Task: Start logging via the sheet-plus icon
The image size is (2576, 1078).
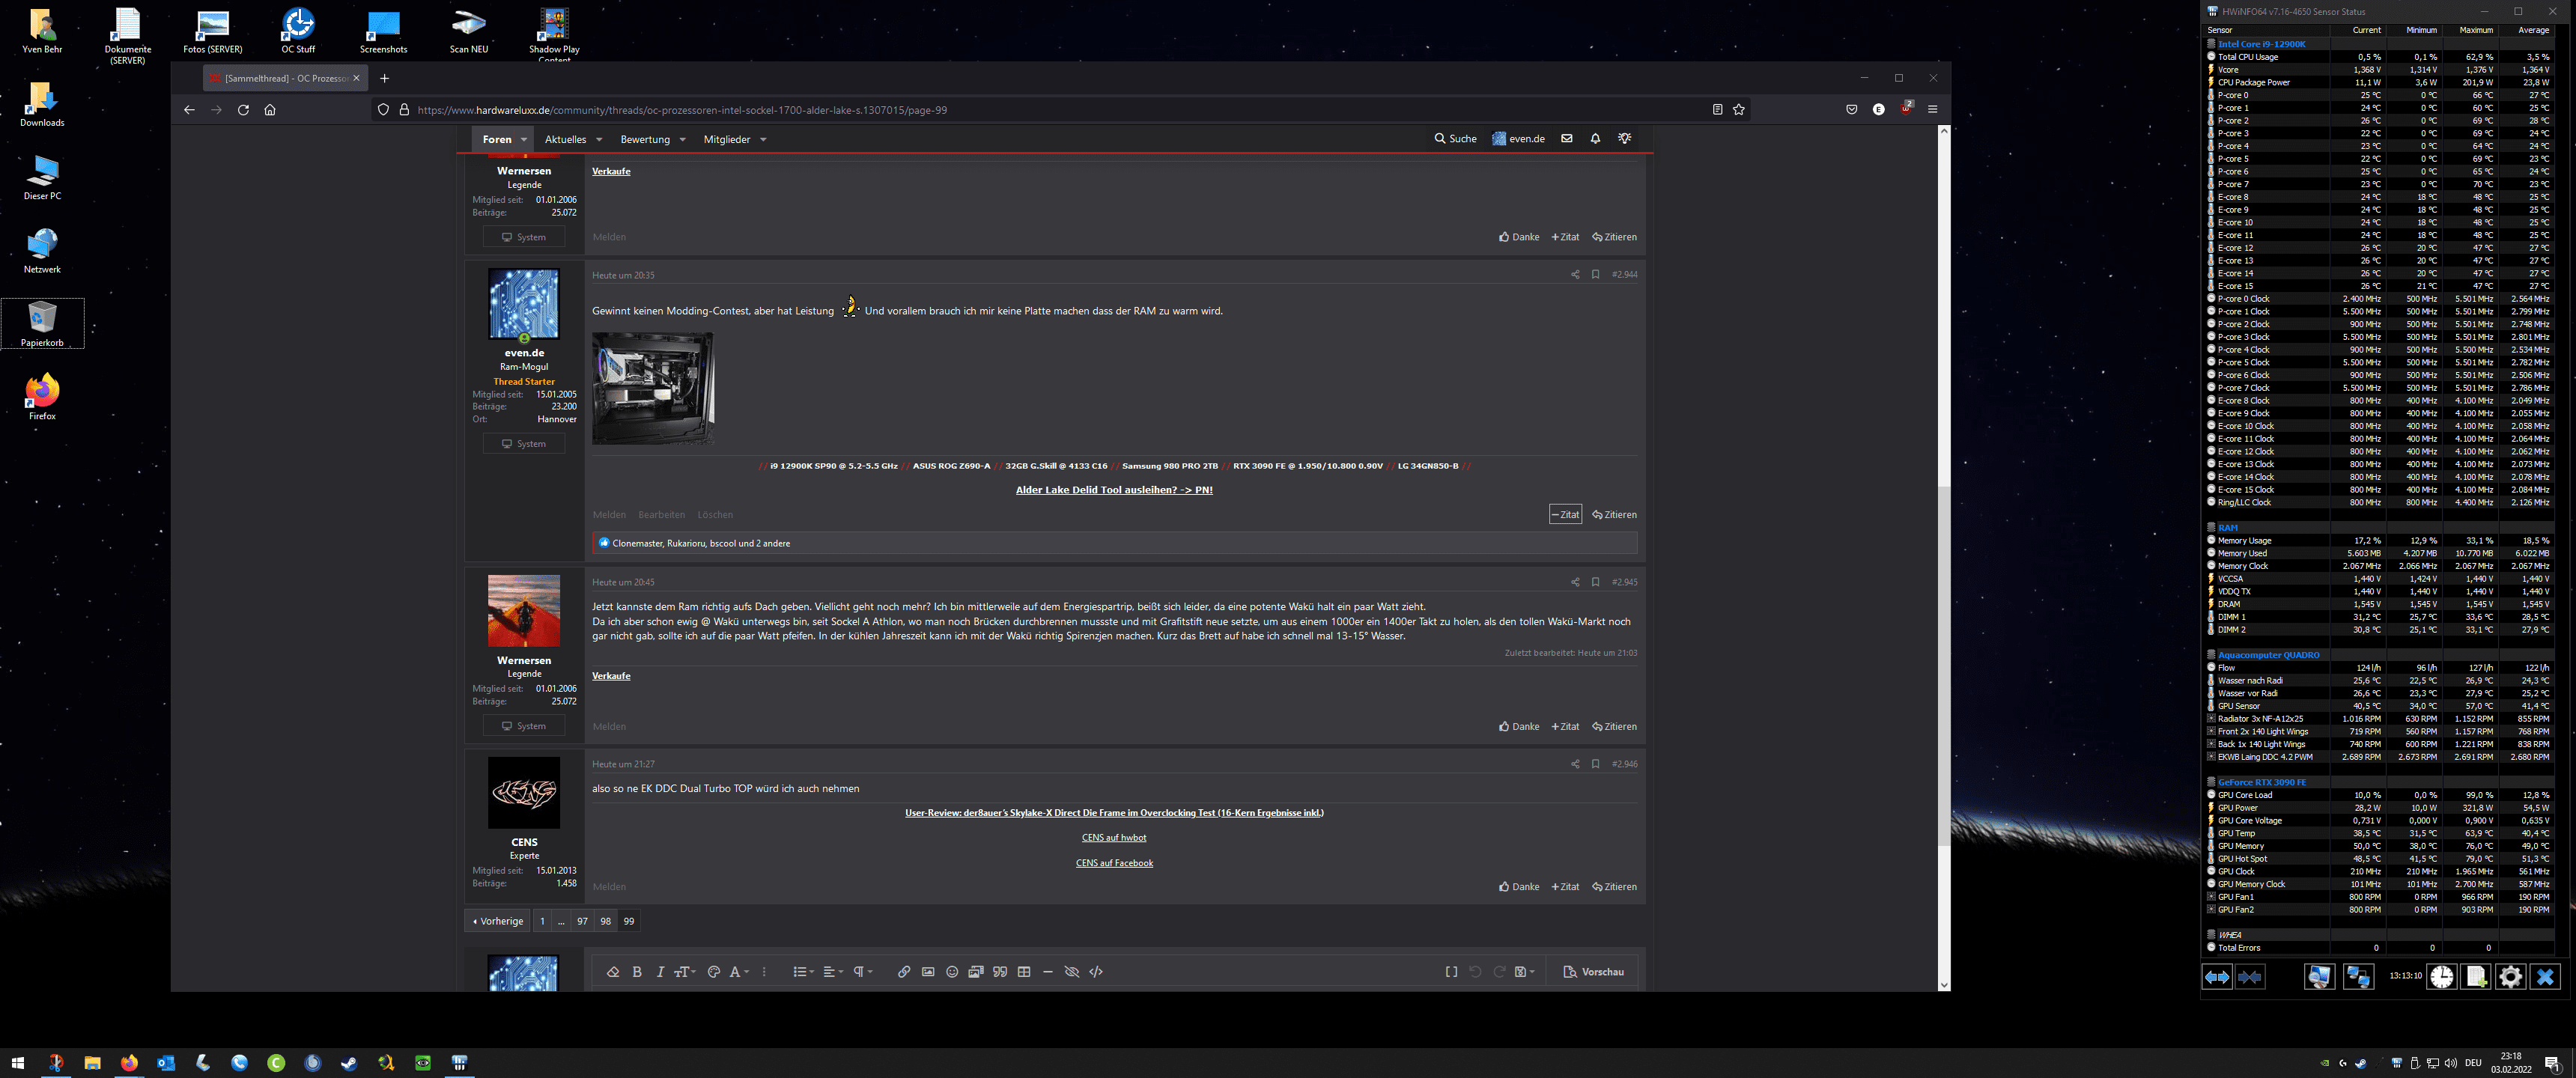Action: pyautogui.click(x=2475, y=977)
